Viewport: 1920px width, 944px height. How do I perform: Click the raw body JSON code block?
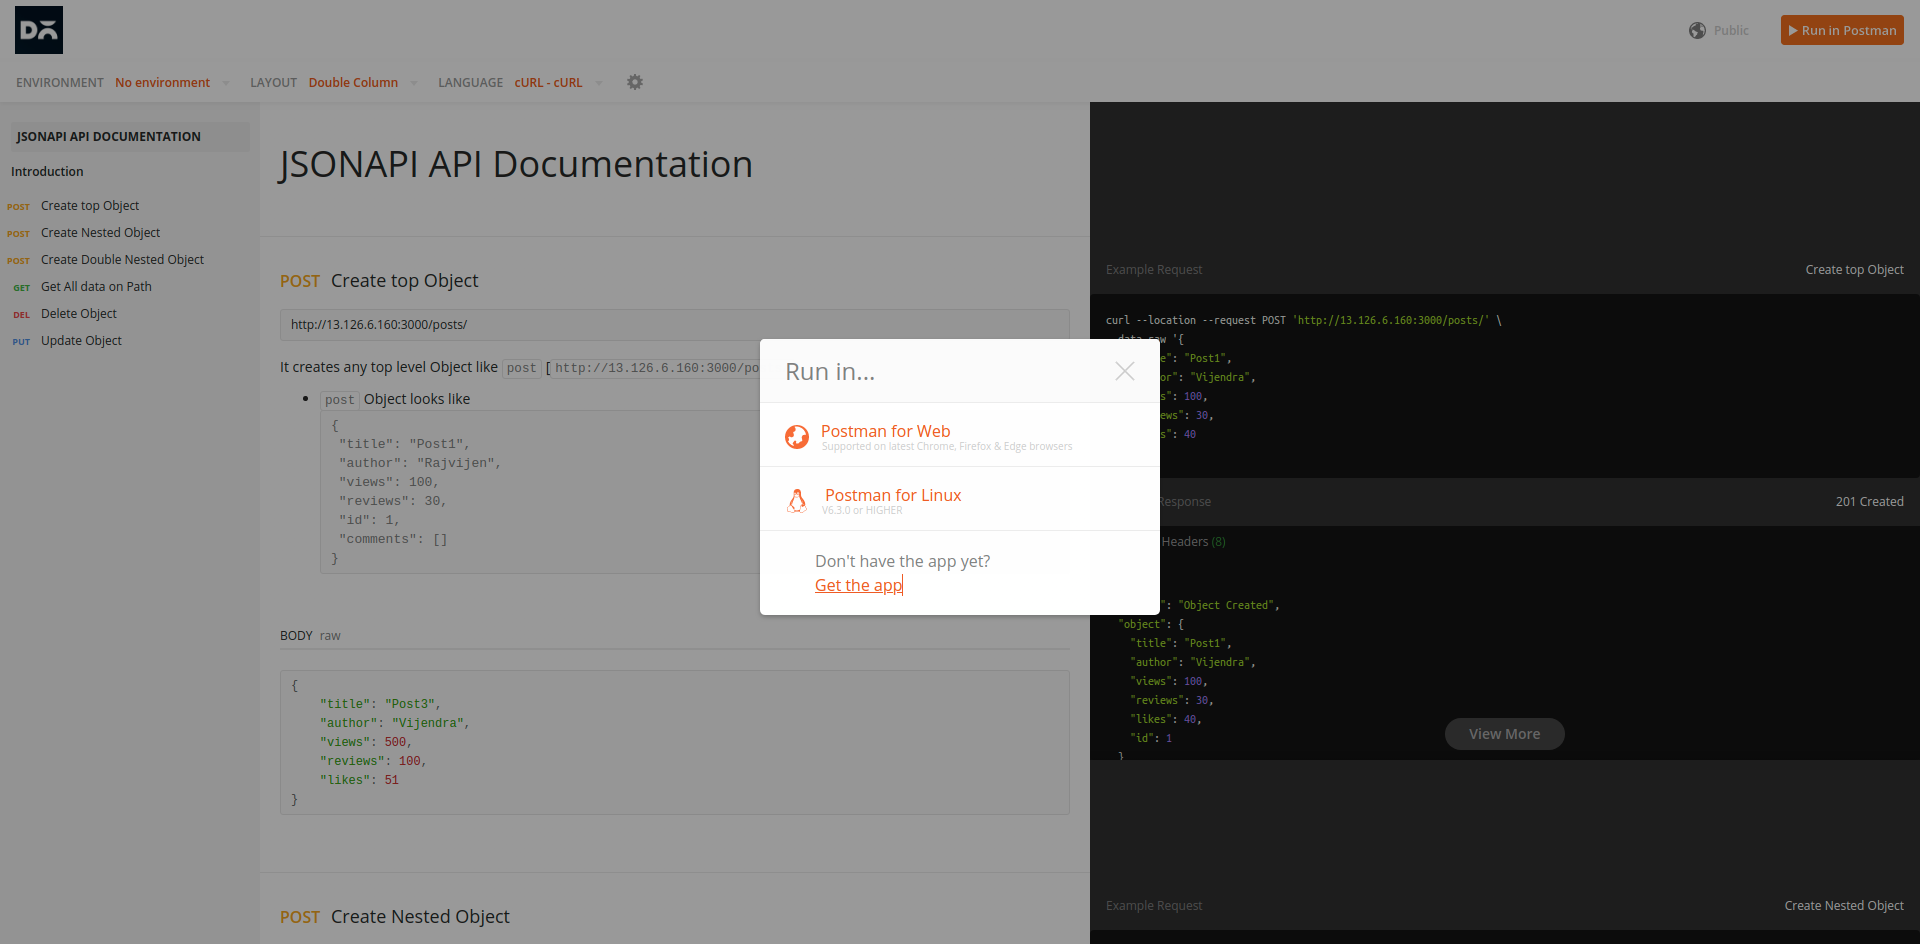[x=675, y=742]
